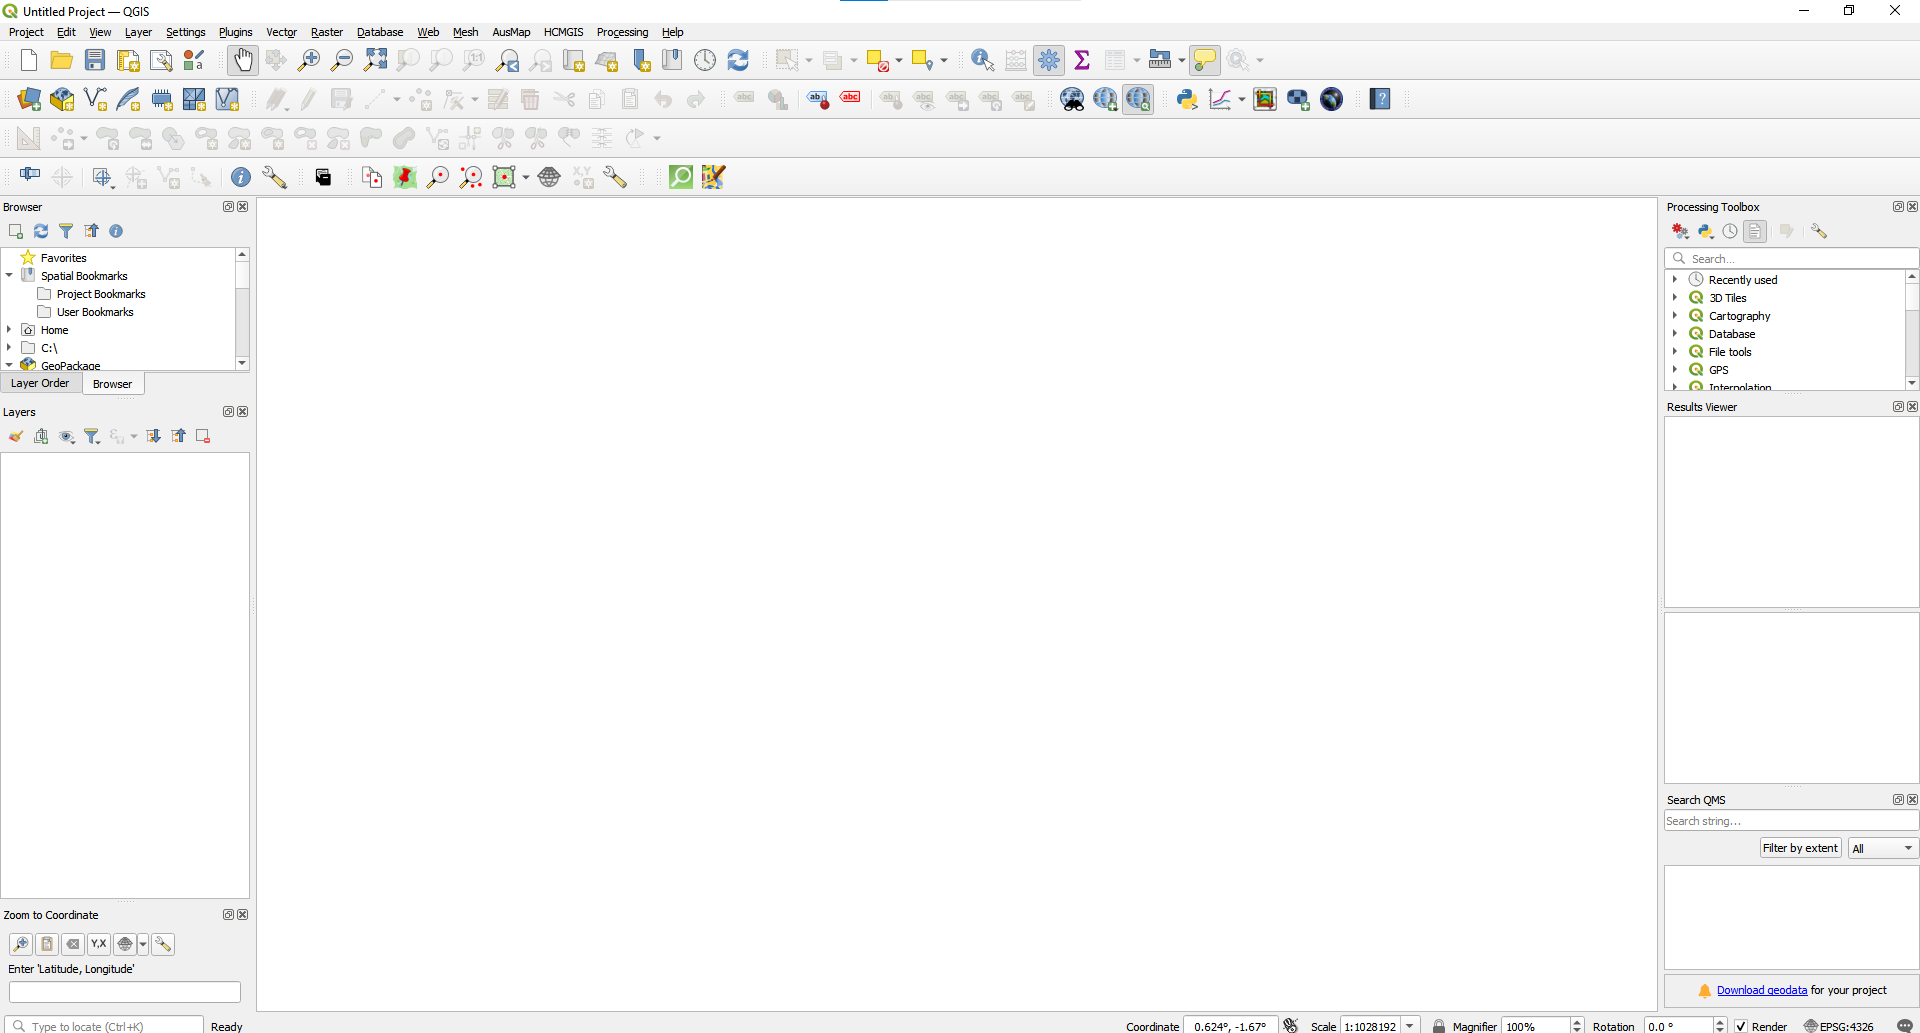Viewport: 1920px width, 1033px height.
Task: Toggle the Search QMS globe toolbar button
Action: 1139,99
